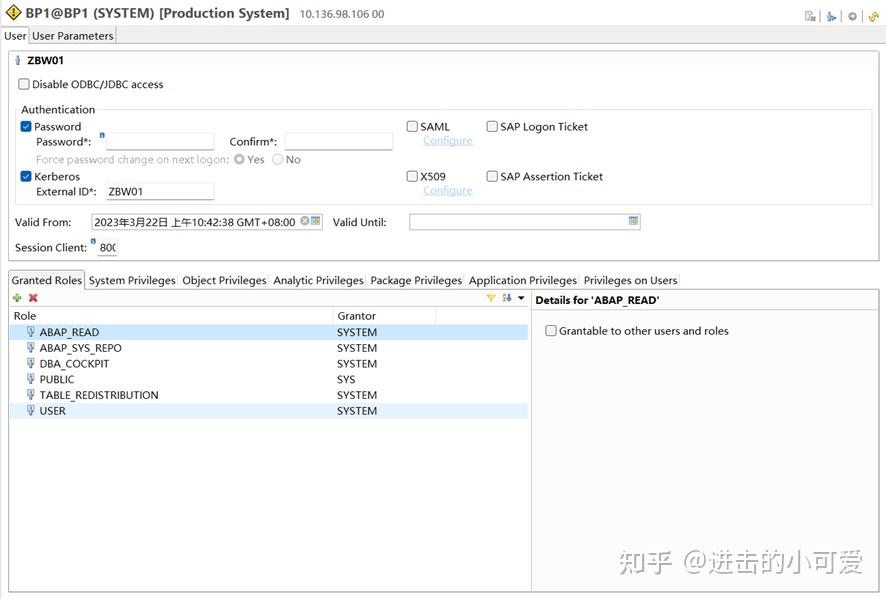
Task: Toggle the Kerberos authentication checkbox
Action: pyautogui.click(x=26, y=176)
